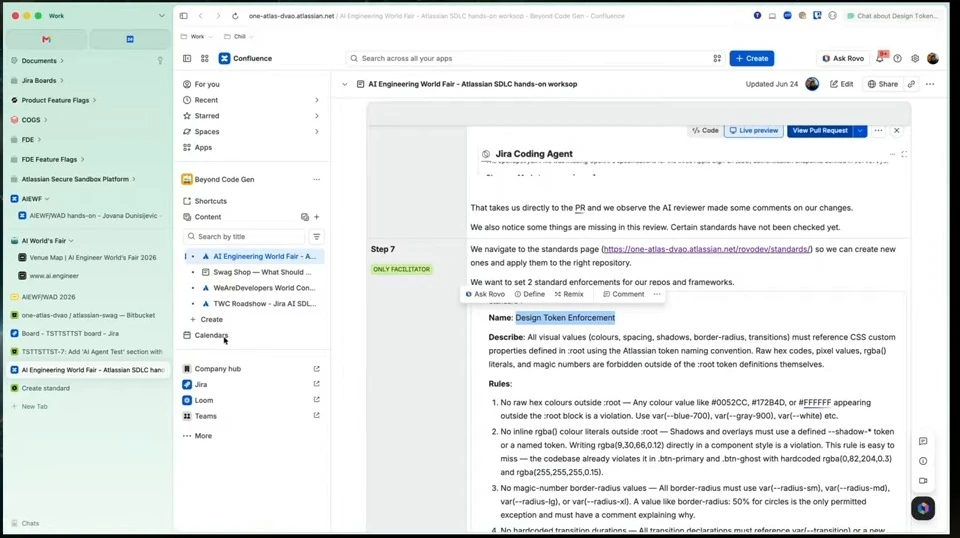Expand the Recent section
This screenshot has height=538, width=960.
(317, 100)
